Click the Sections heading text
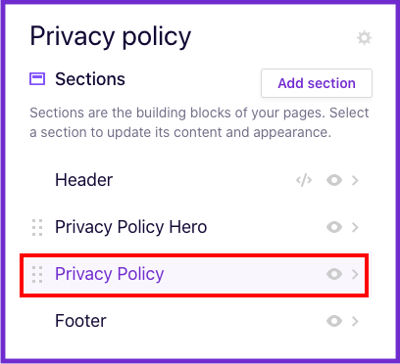Screen dimensions: 400x364 (90, 79)
